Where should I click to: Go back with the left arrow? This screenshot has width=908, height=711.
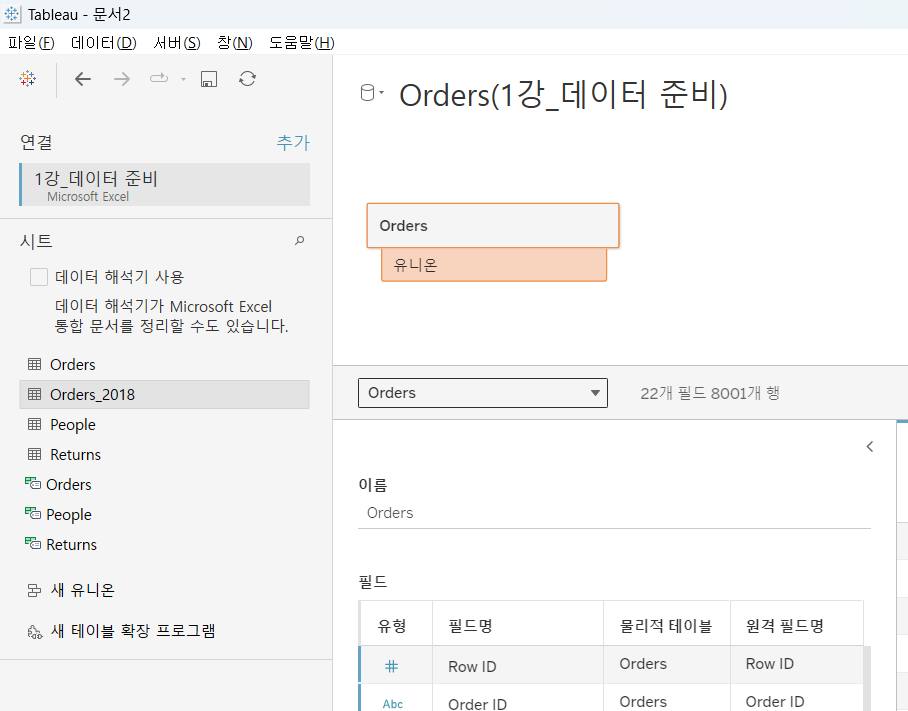point(83,79)
